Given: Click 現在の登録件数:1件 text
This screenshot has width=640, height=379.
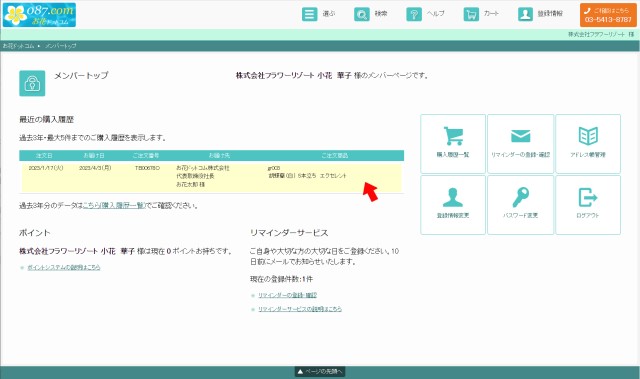Looking at the screenshot, I should [282, 279].
